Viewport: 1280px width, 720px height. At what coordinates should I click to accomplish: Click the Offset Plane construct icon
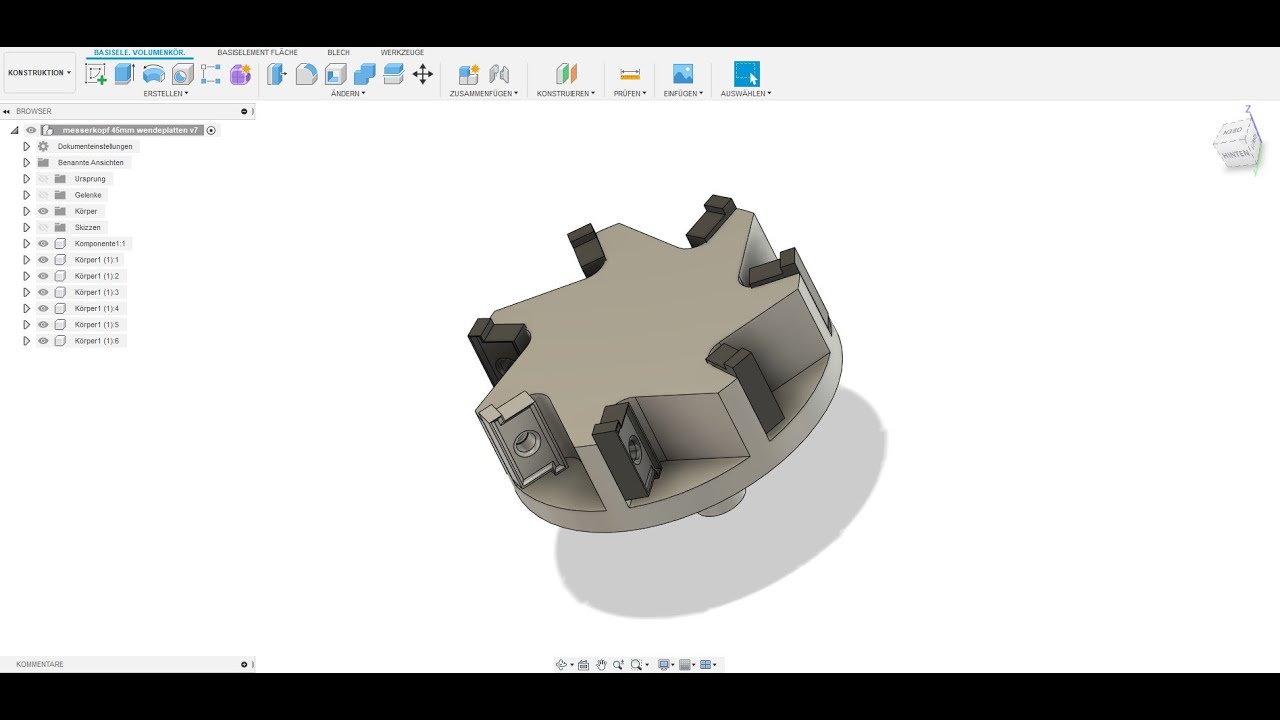[566, 74]
